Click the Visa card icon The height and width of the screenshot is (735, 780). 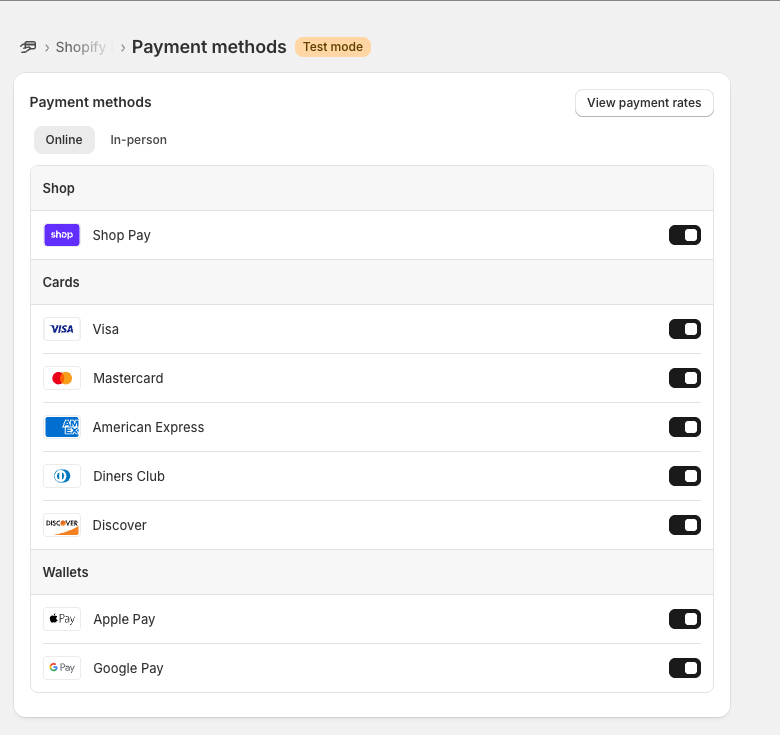click(x=62, y=329)
